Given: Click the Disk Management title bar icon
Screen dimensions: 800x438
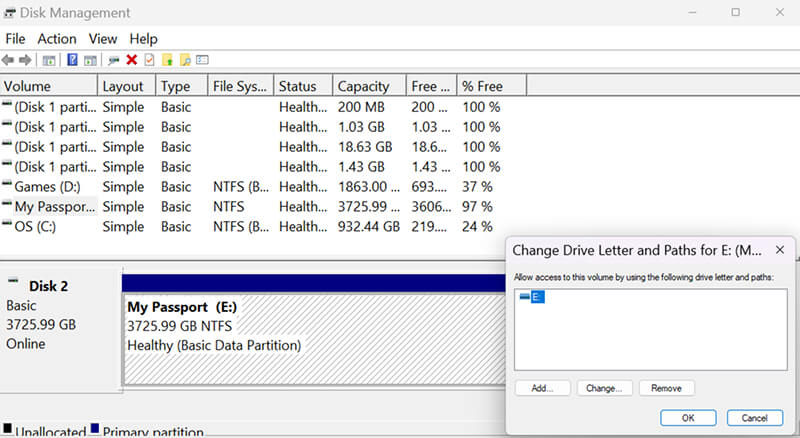Looking at the screenshot, I should pyautogui.click(x=9, y=13).
